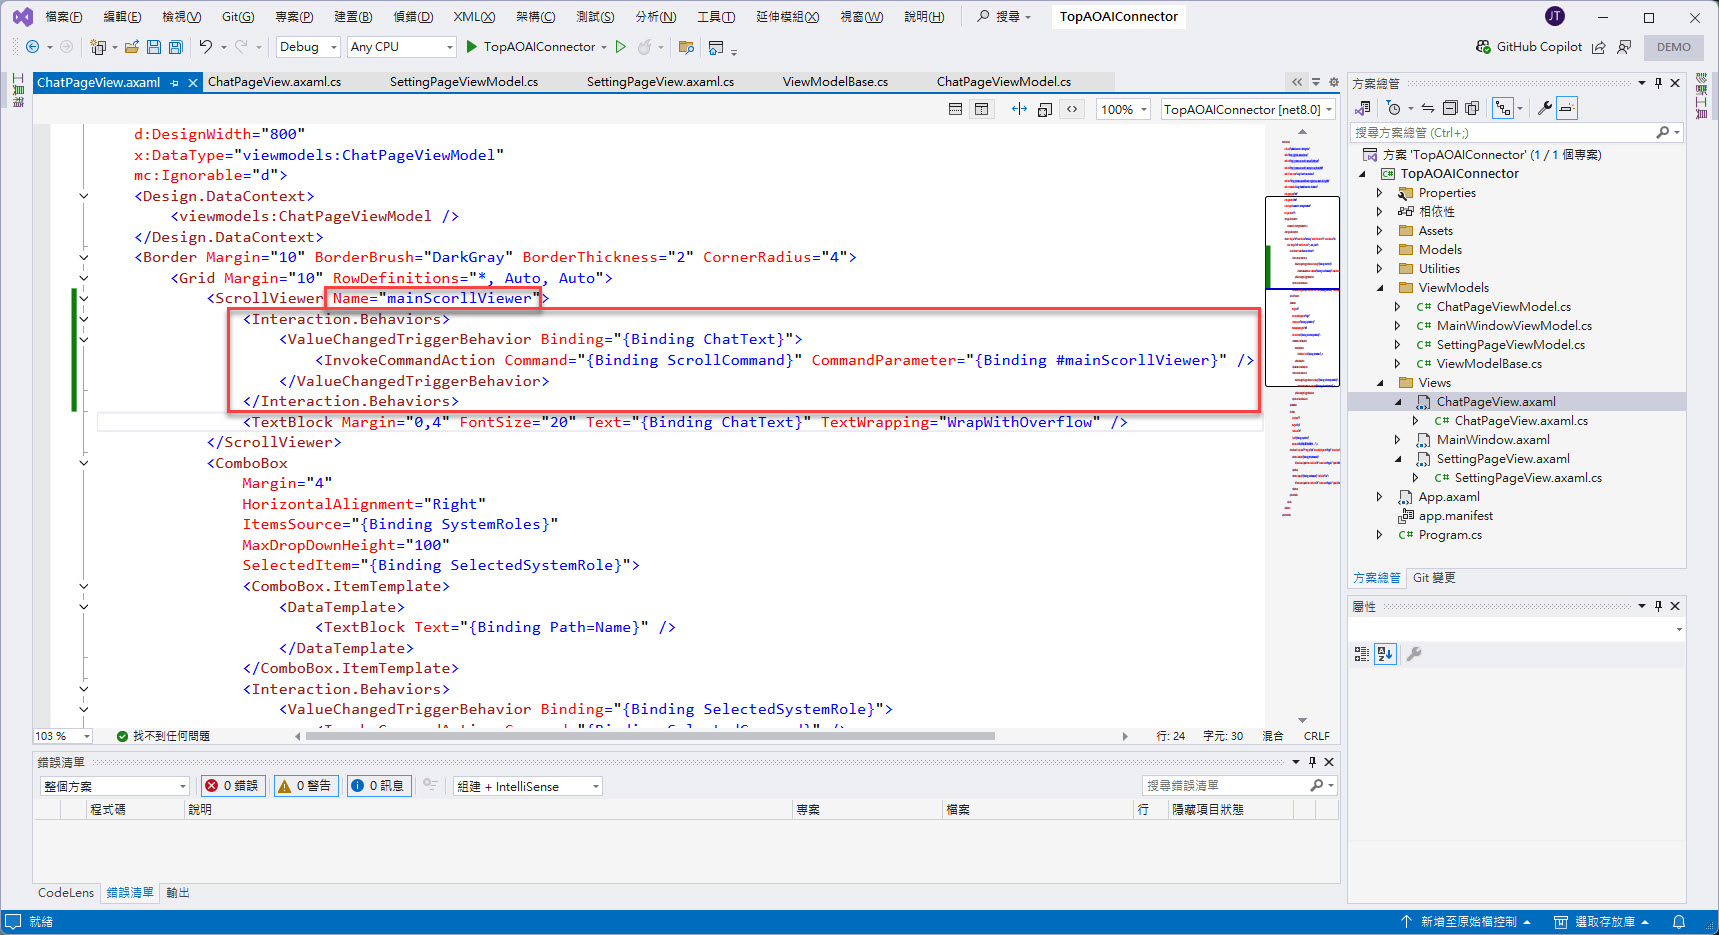
Task: Click the feedback person icon beside DEMO
Action: (1624, 47)
